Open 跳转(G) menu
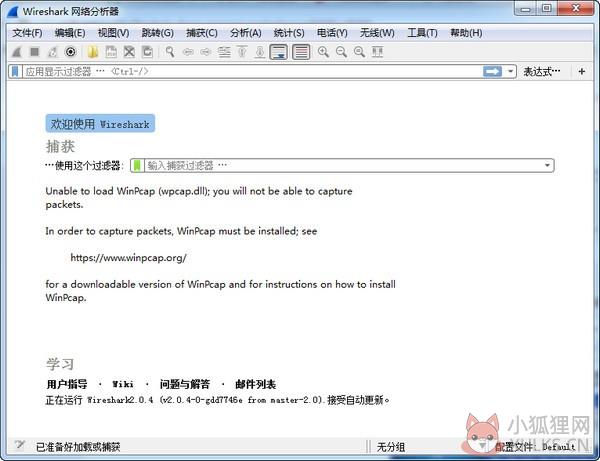 tap(157, 33)
